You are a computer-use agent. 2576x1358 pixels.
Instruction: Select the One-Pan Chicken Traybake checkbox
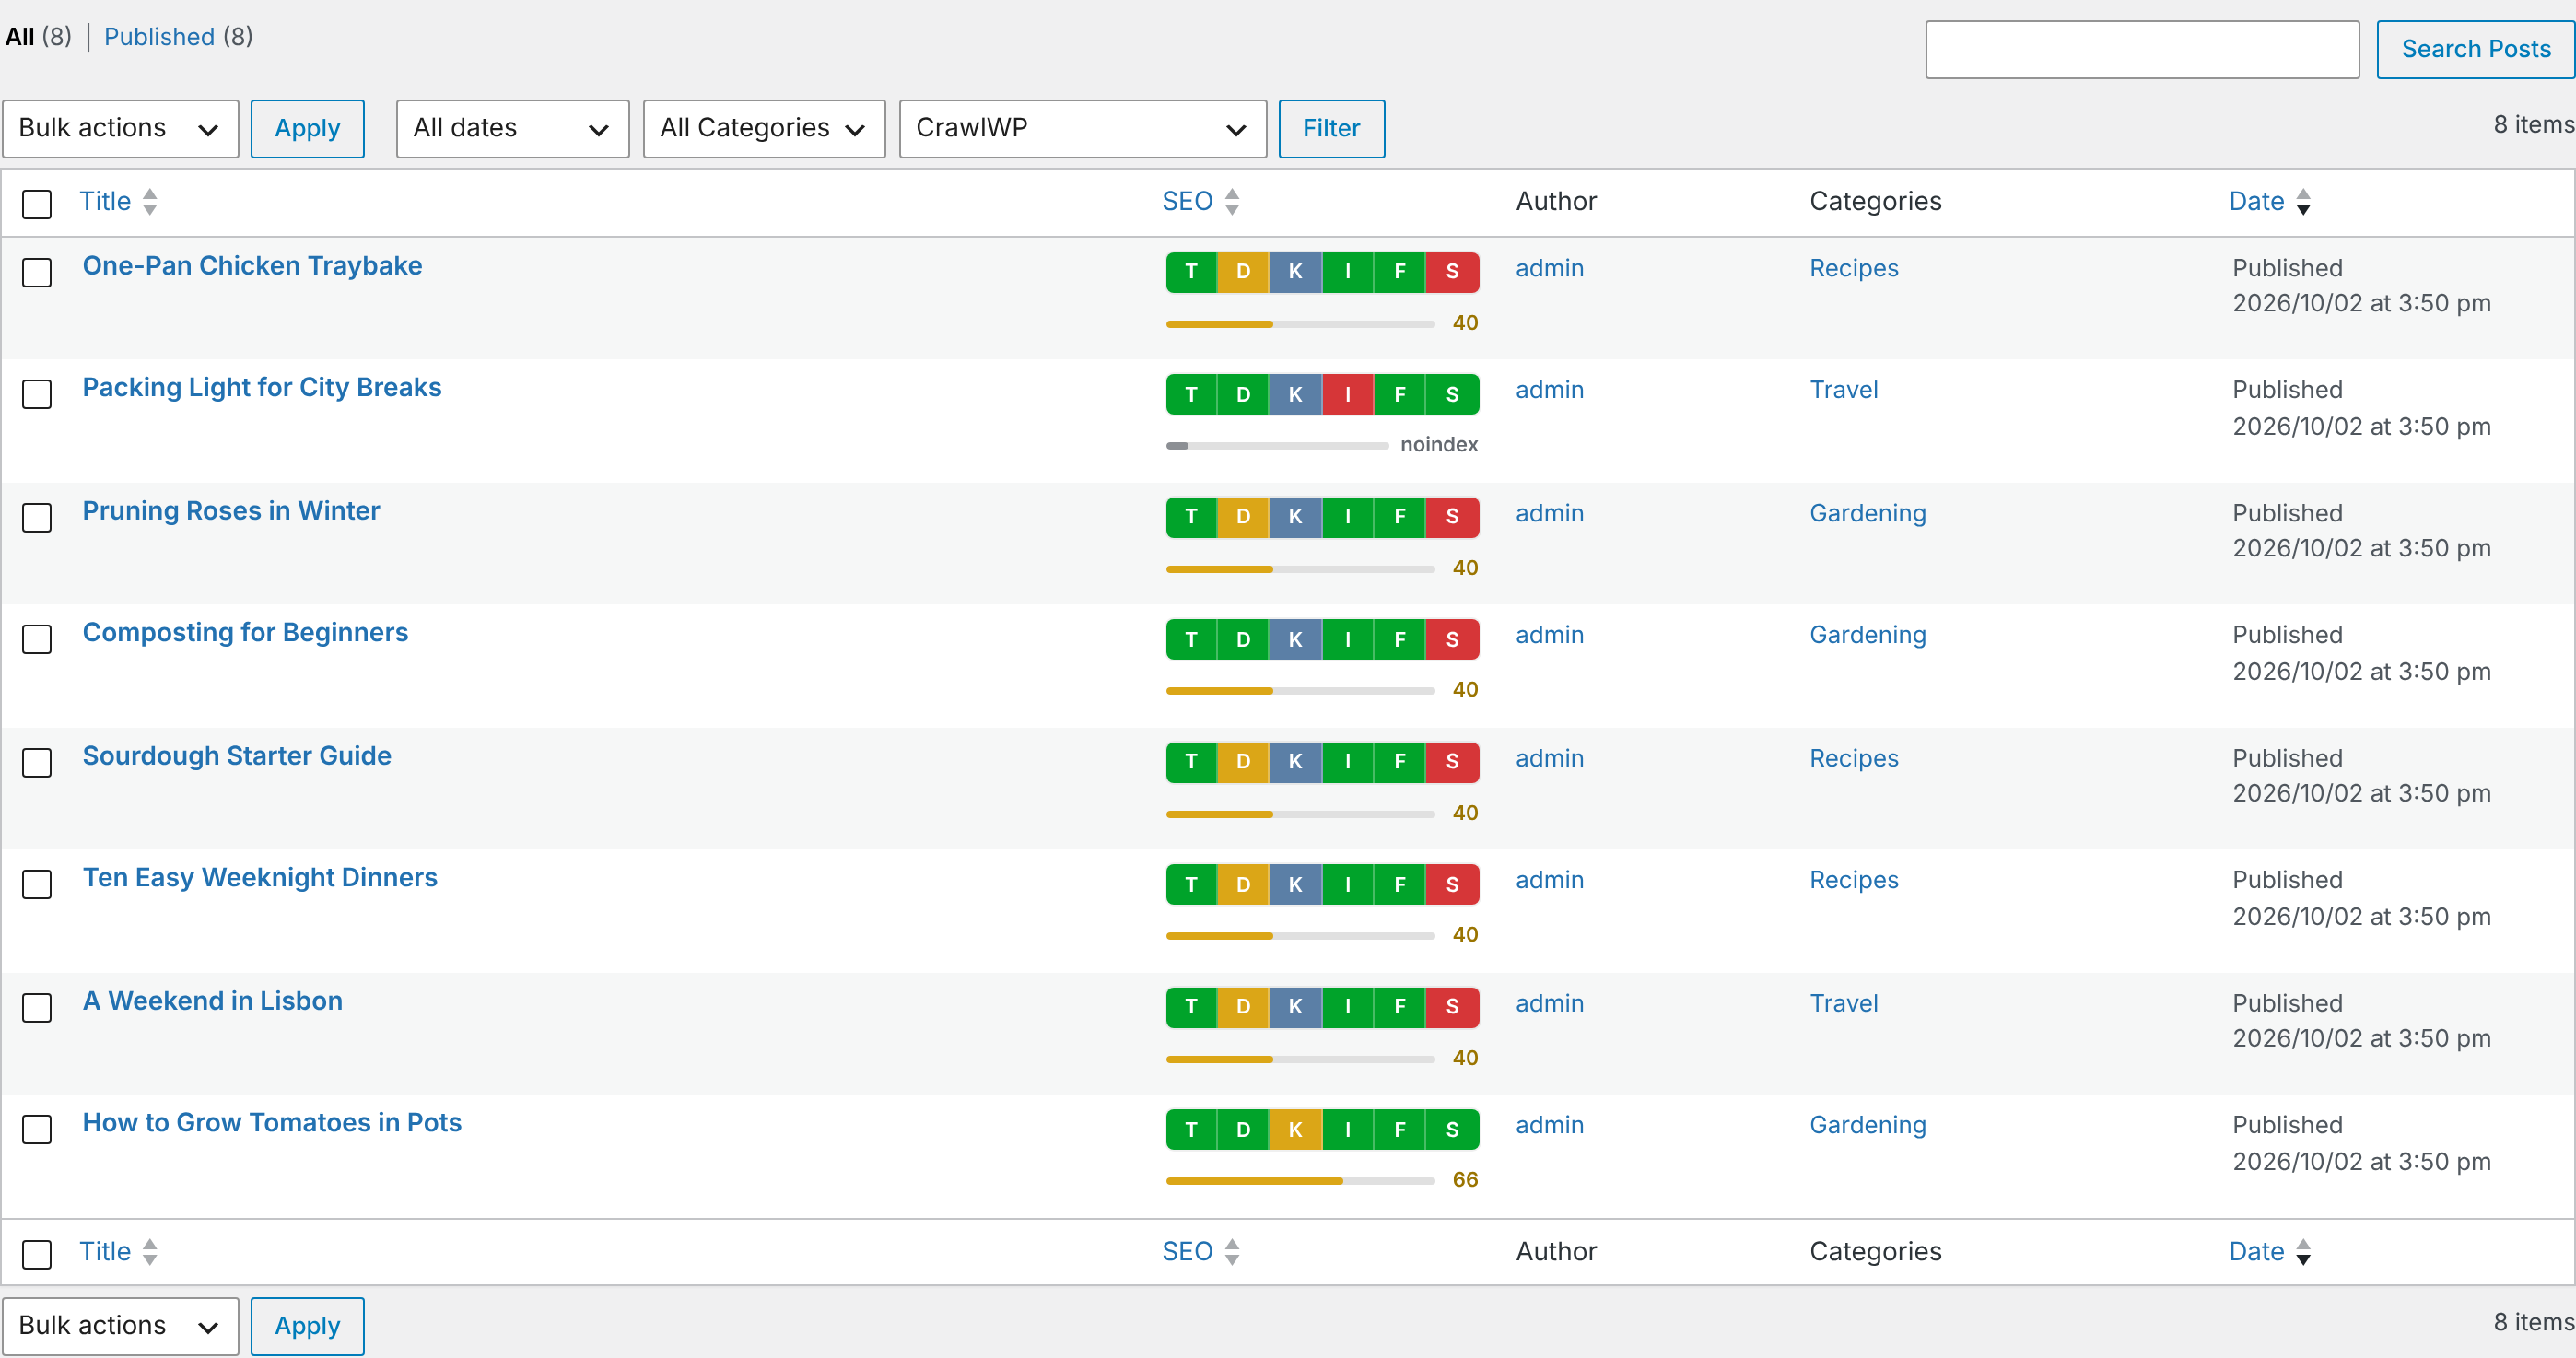point(37,272)
